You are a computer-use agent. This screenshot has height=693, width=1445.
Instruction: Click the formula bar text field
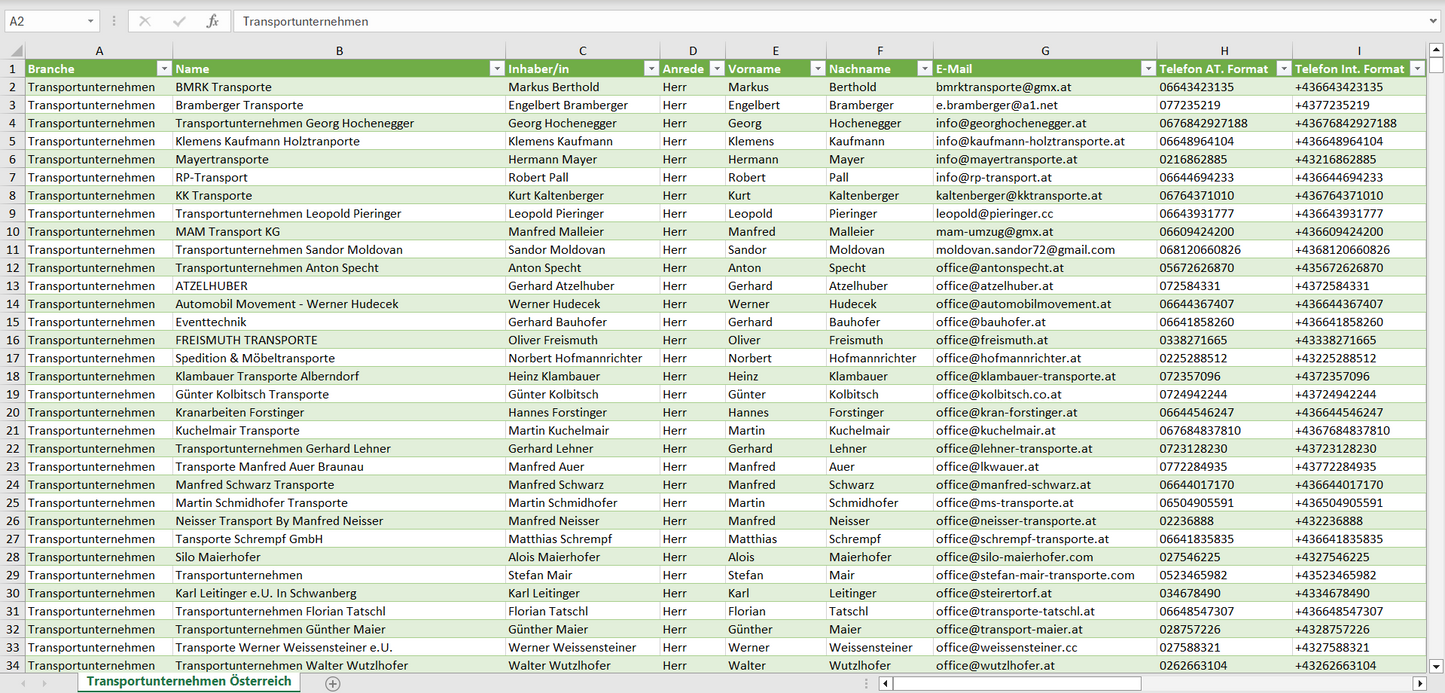pos(800,21)
